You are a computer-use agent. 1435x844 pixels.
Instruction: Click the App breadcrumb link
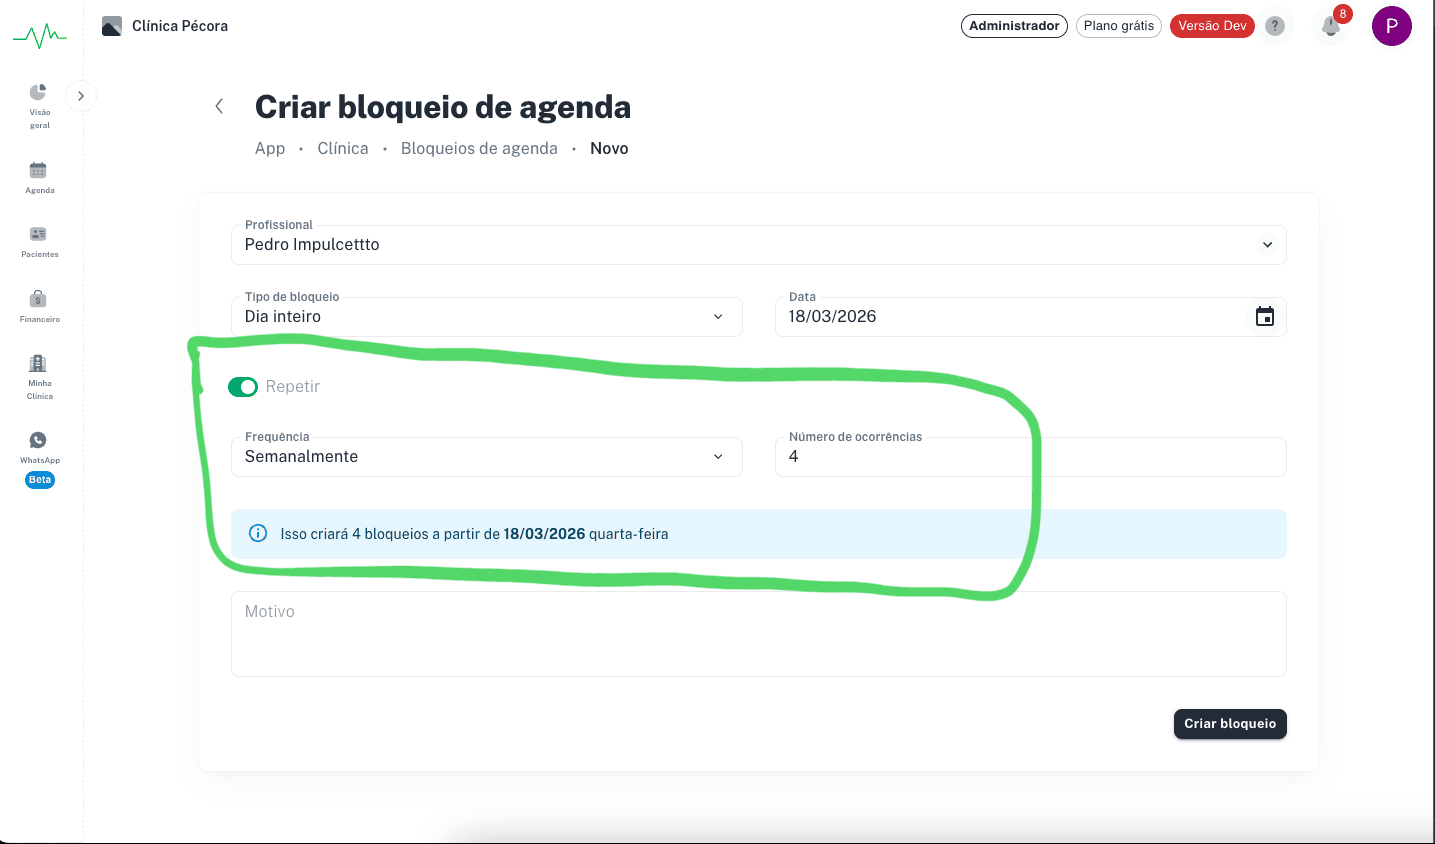pos(270,148)
